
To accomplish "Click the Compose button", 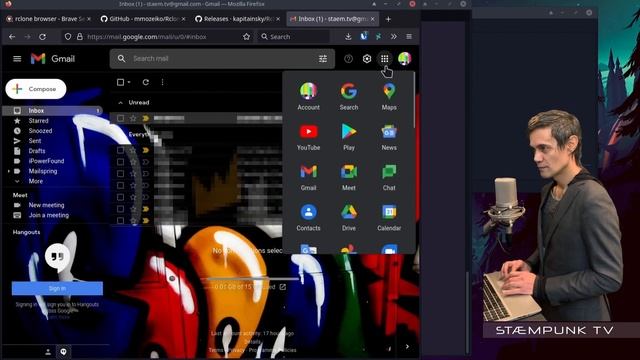I will click(x=36, y=89).
